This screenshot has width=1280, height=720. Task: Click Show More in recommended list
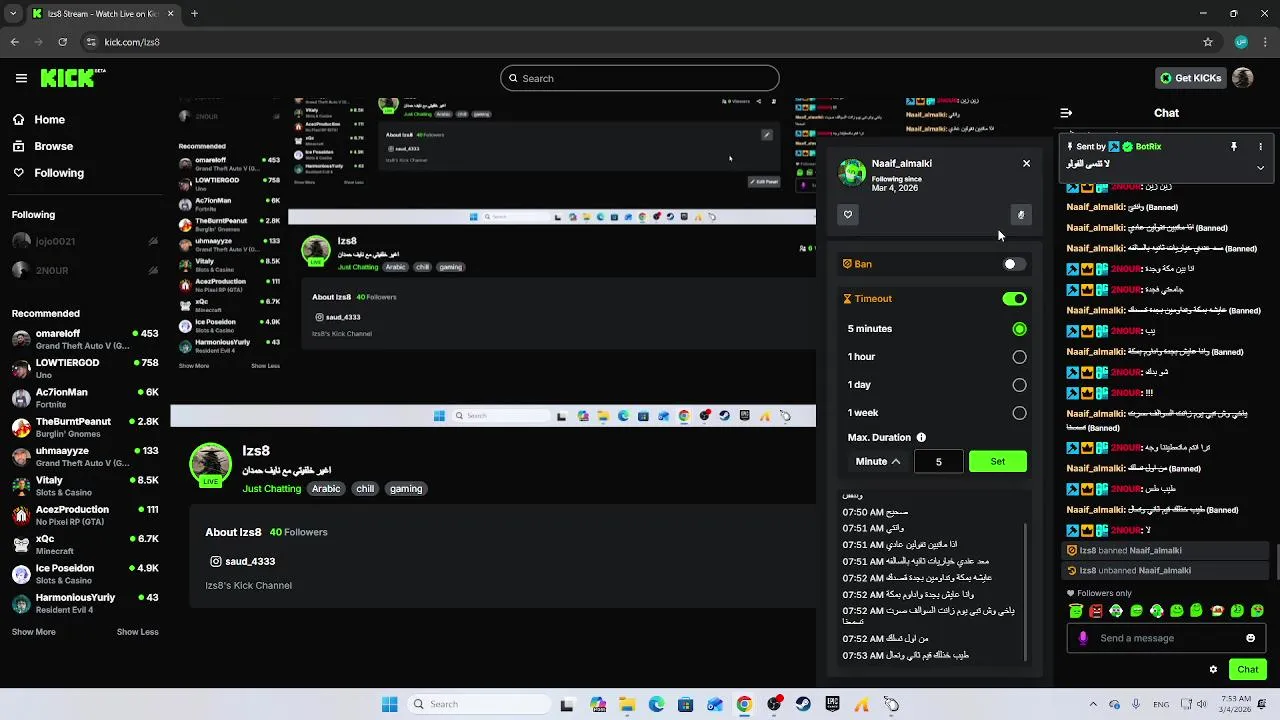coord(34,632)
